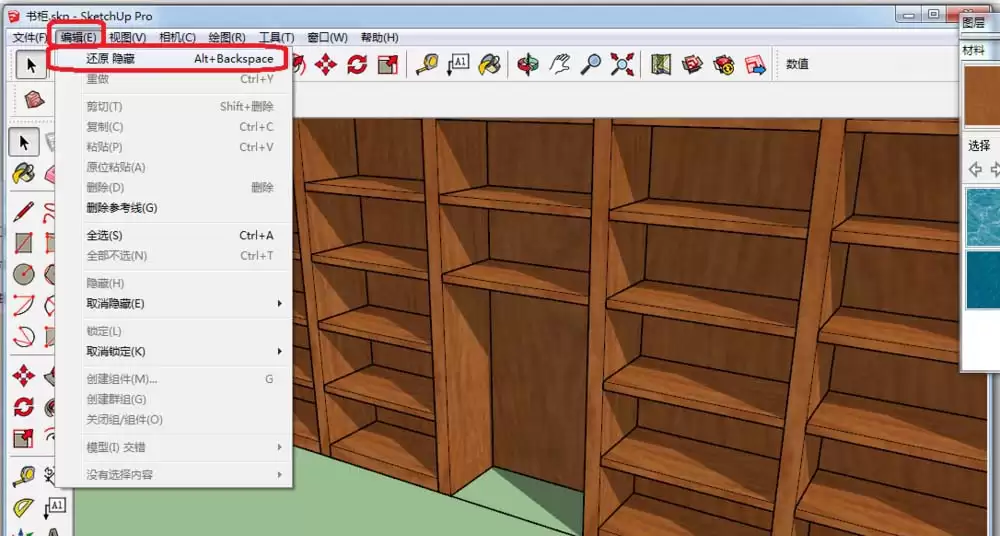The image size is (1000, 536).
Task: Select the 2-point Arc tool
Action: (24, 305)
